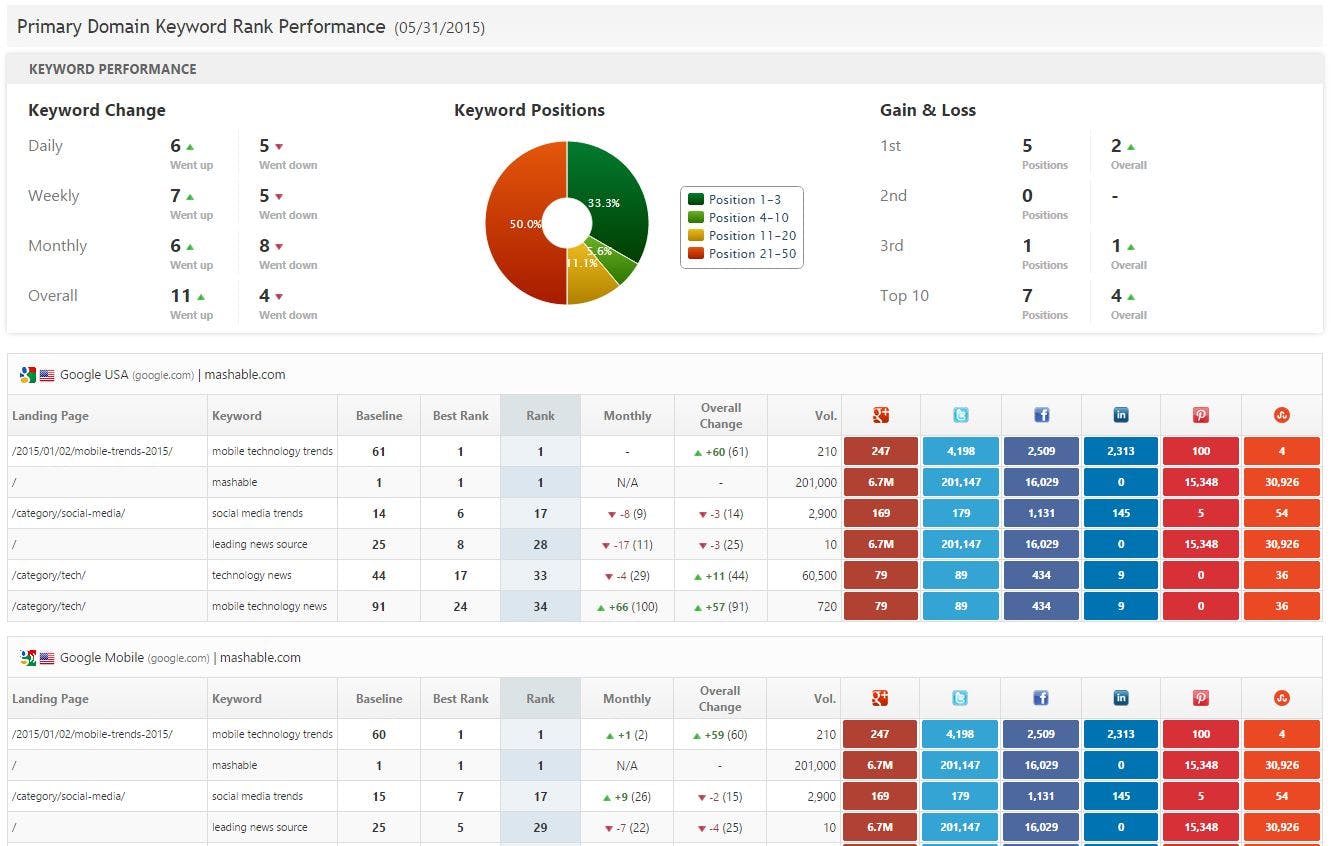
Task: Click the Google+ icon in the Google Mobile header
Action: point(881,697)
